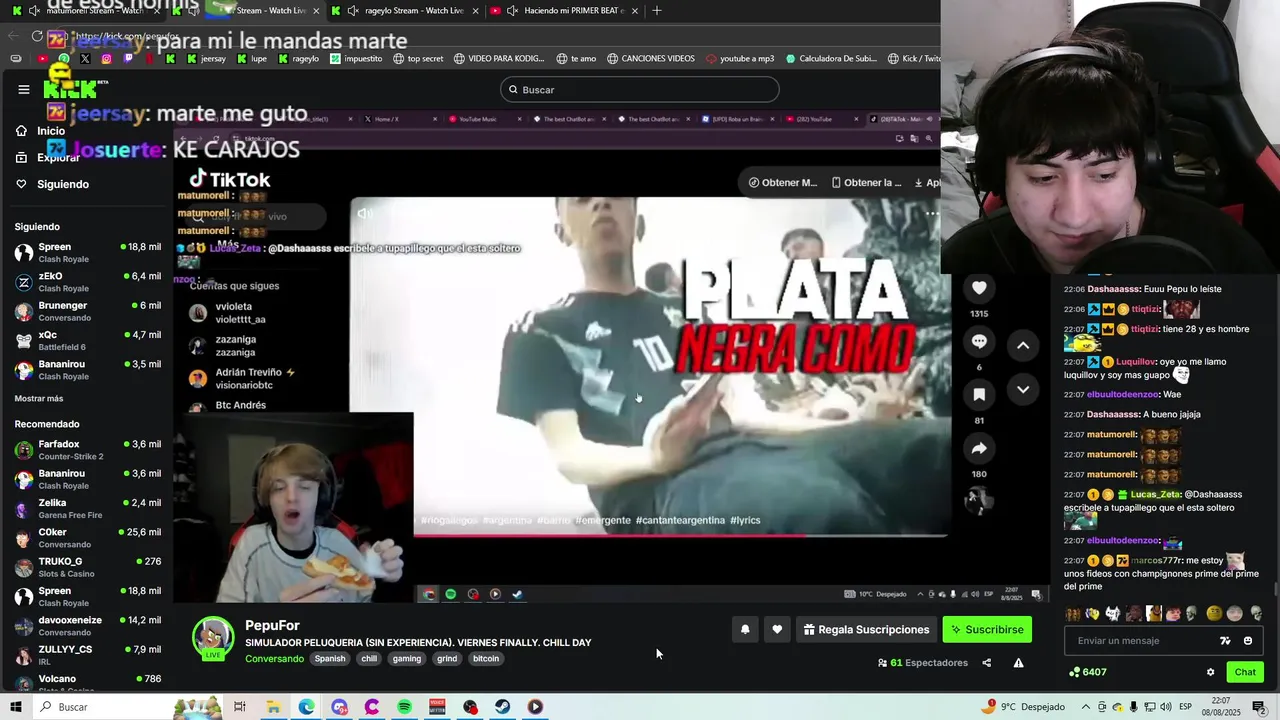Switch to Haciendo mi PRIMER BEAT tab
Screen dimensions: 1280x720
coord(565,10)
